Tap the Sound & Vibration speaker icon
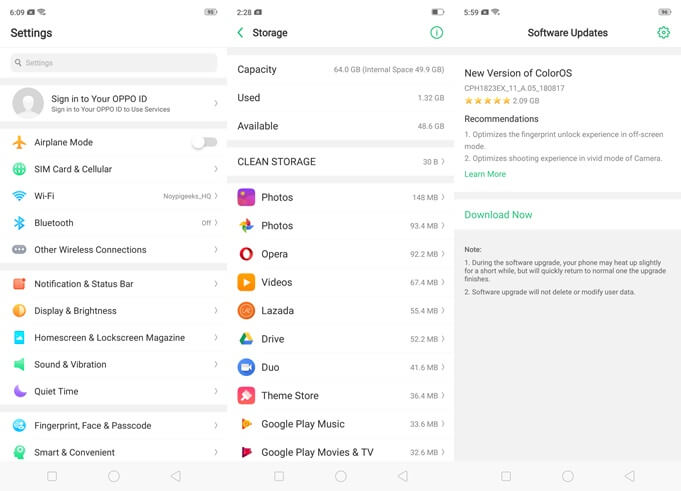This screenshot has width=681, height=491. point(19,364)
